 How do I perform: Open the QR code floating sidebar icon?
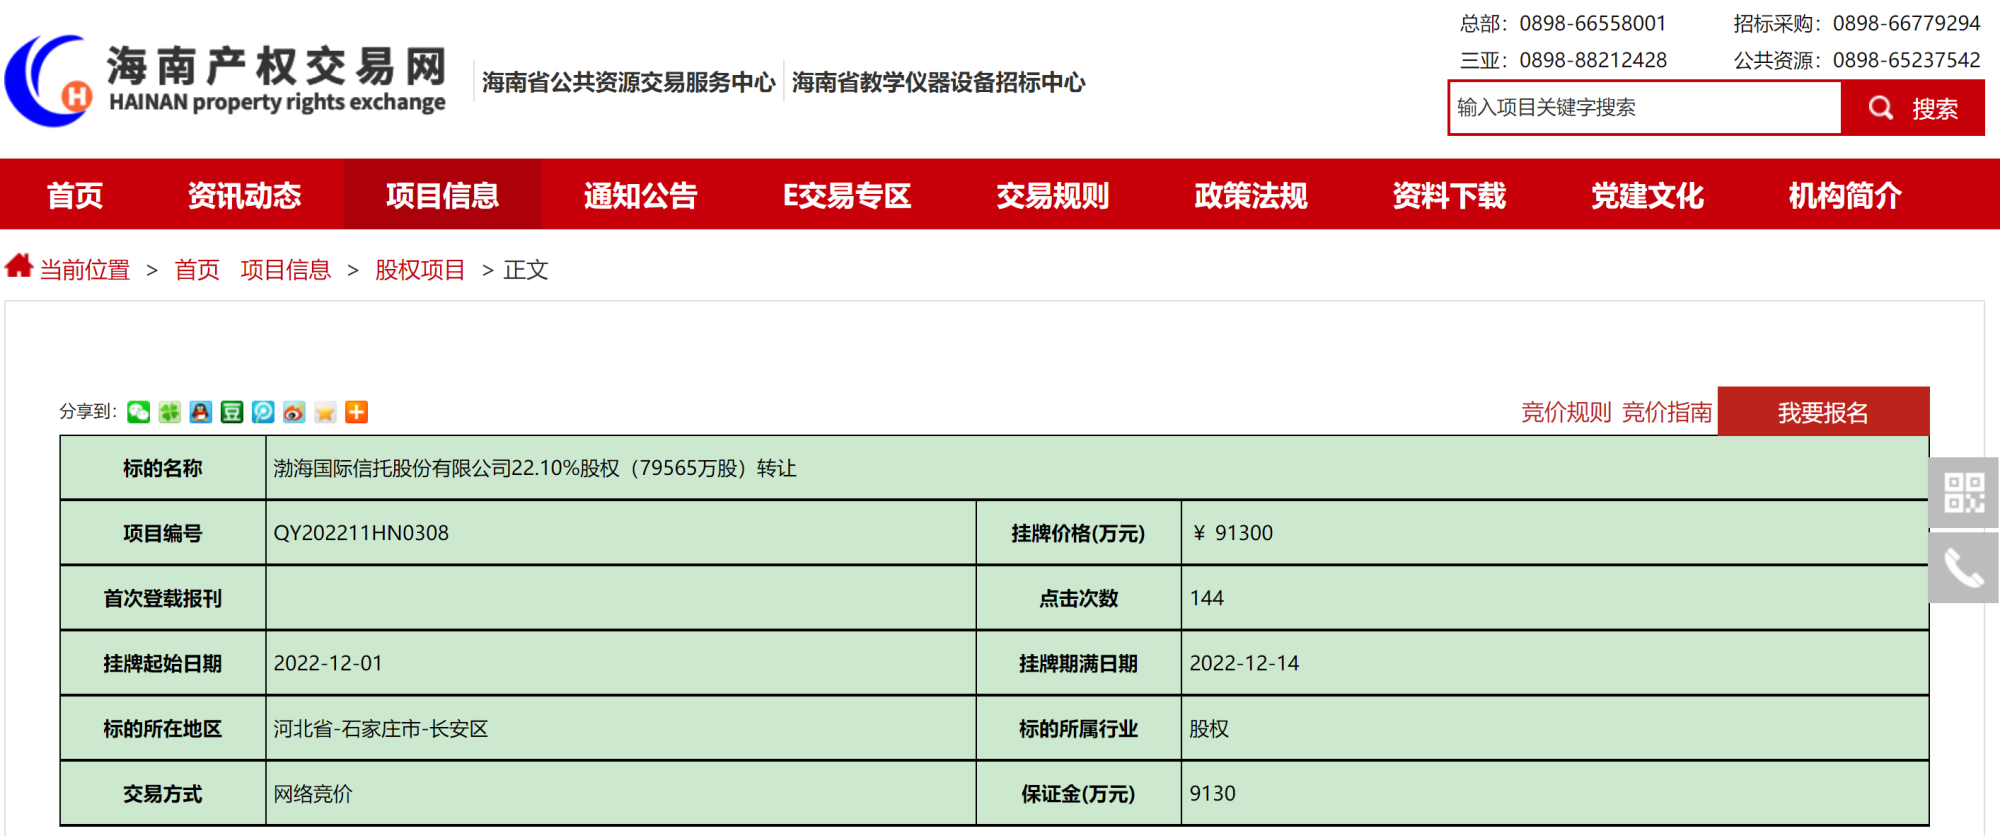click(x=1964, y=493)
